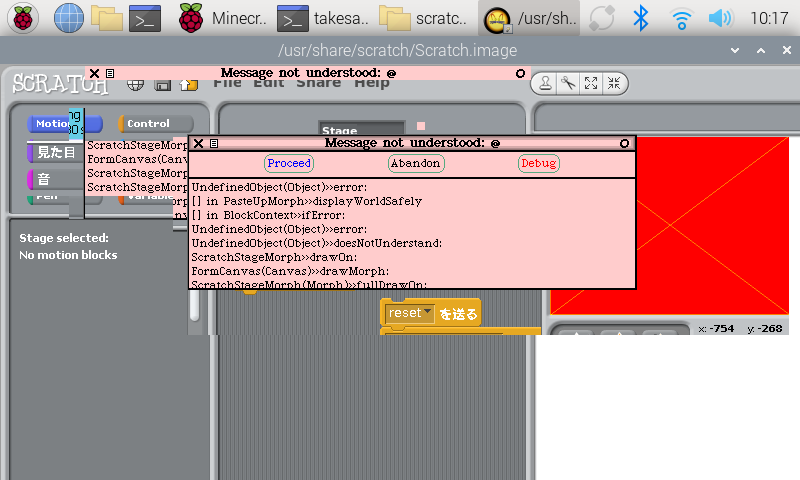This screenshot has height=480, width=800.
Task: Open the background error window's menu icon
Action: [x=110, y=73]
